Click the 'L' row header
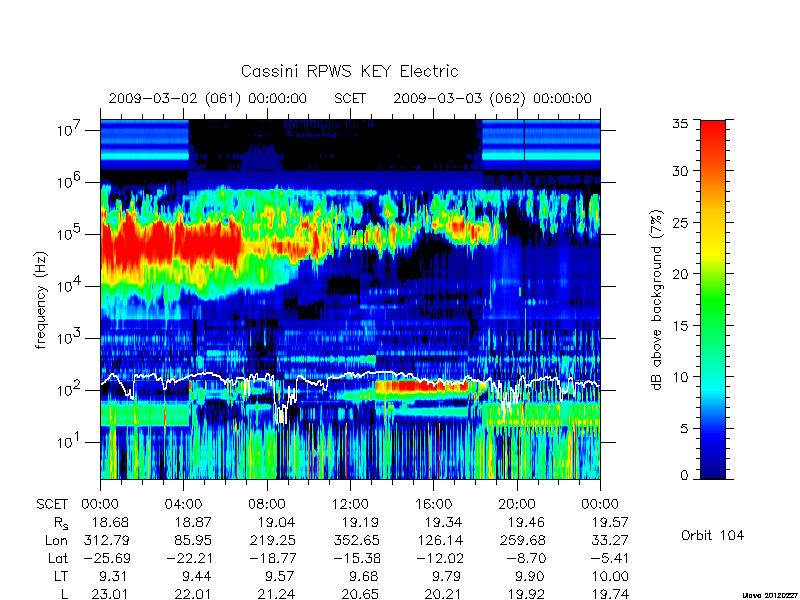The width and height of the screenshot is (800, 600). click(64, 594)
